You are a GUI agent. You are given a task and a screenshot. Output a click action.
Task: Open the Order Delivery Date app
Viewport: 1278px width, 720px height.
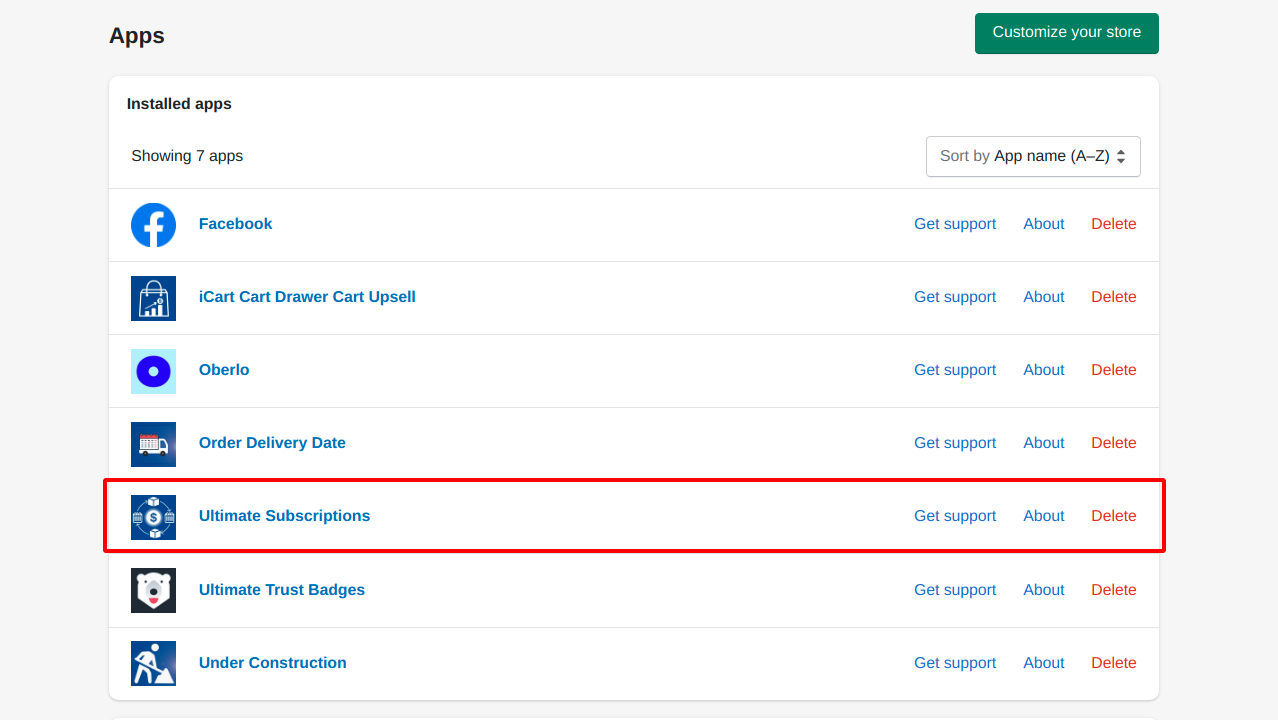[272, 443]
